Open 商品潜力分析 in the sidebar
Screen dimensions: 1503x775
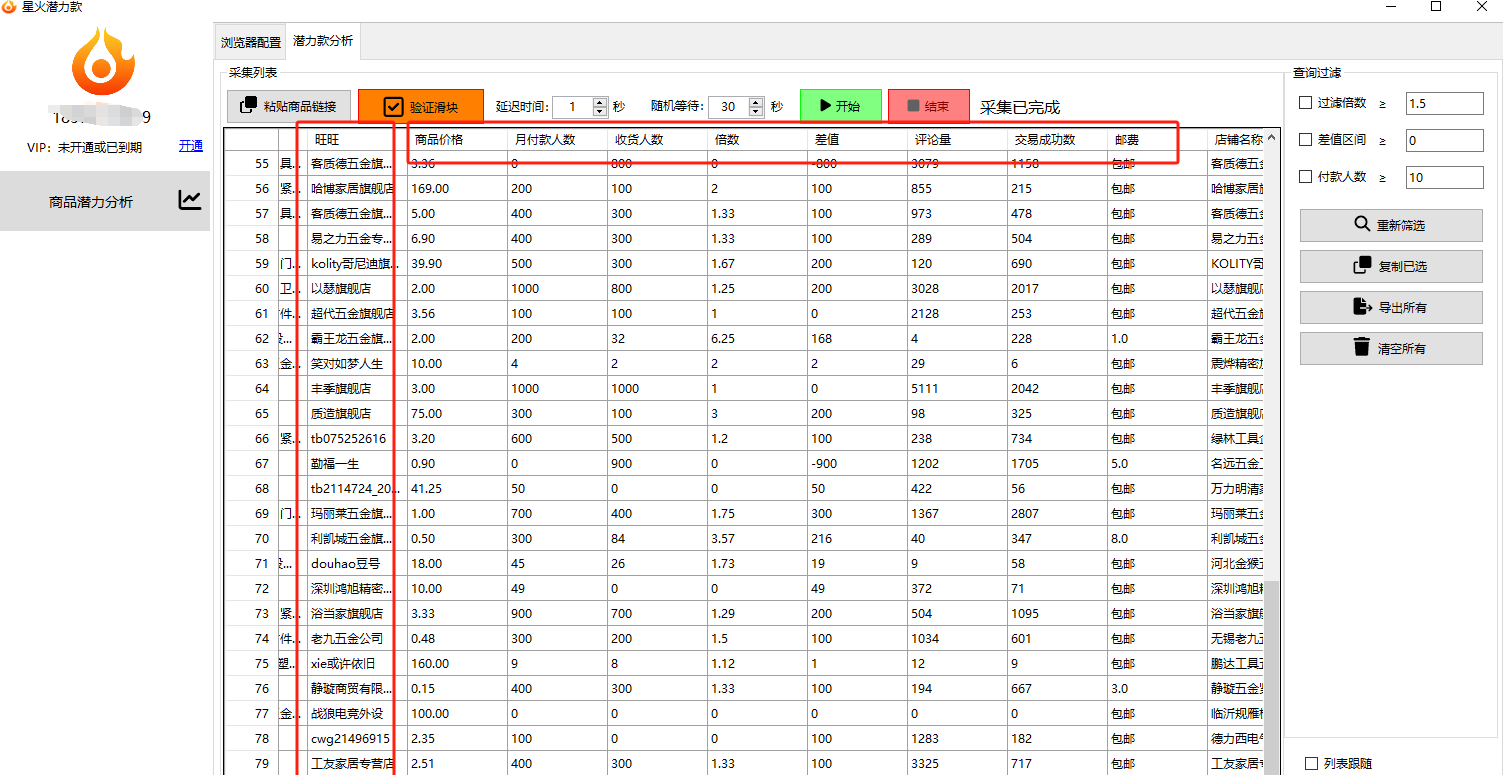coord(105,201)
